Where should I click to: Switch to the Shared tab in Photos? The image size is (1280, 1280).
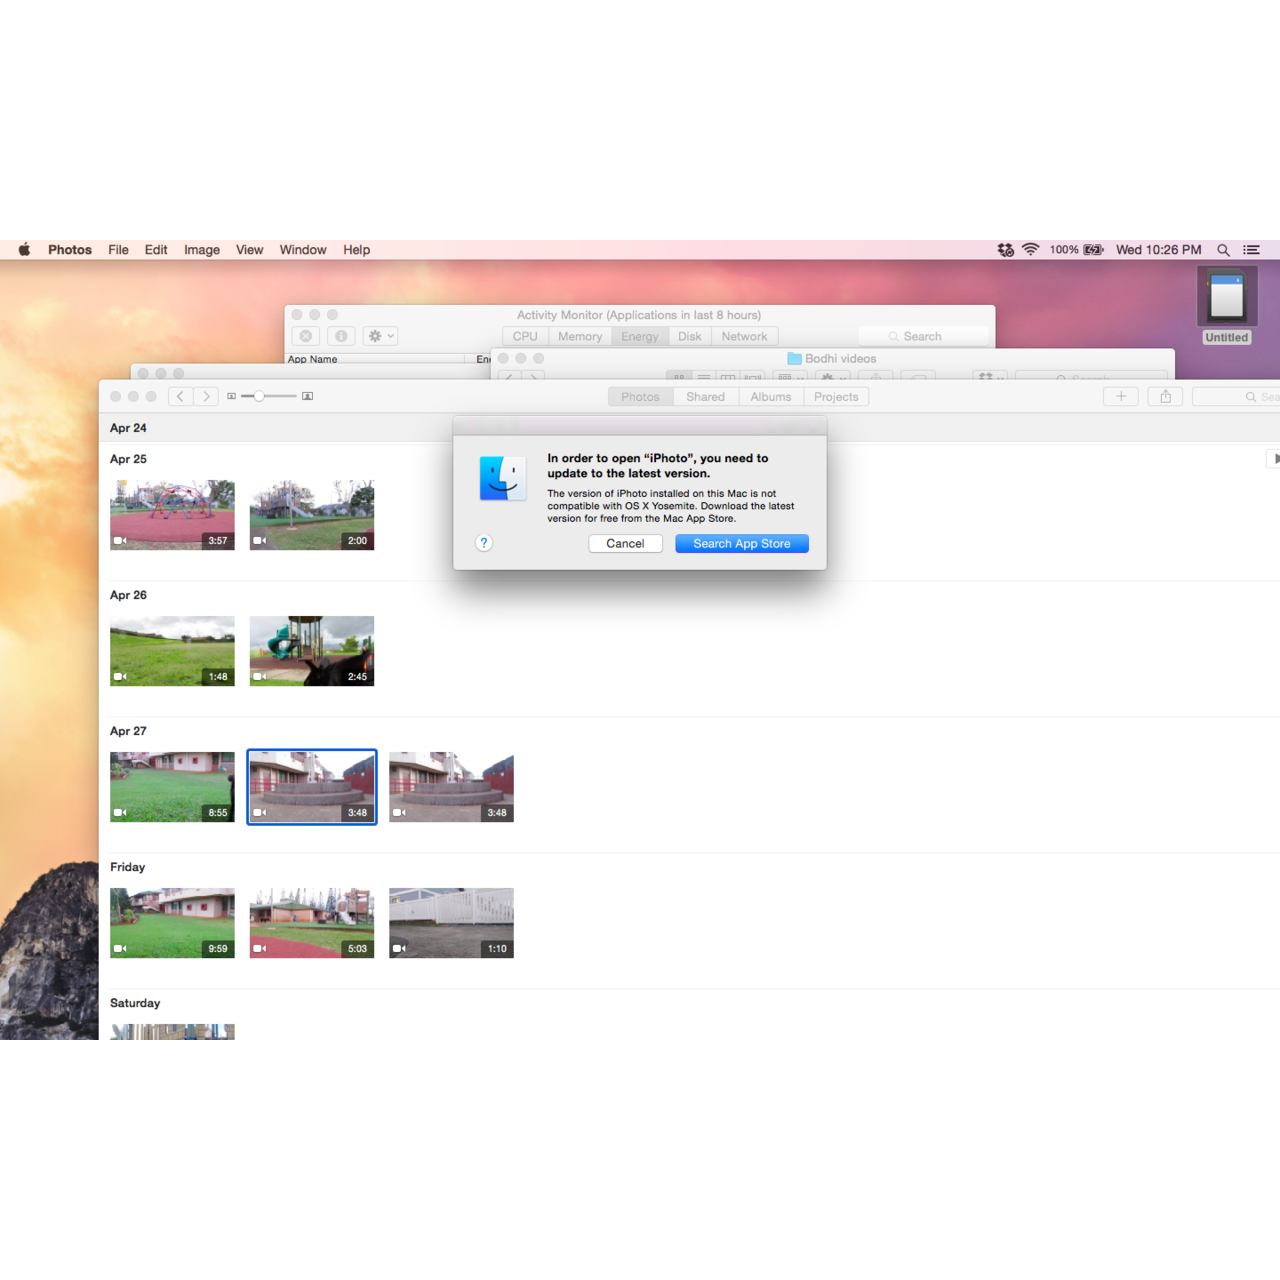[x=705, y=397]
